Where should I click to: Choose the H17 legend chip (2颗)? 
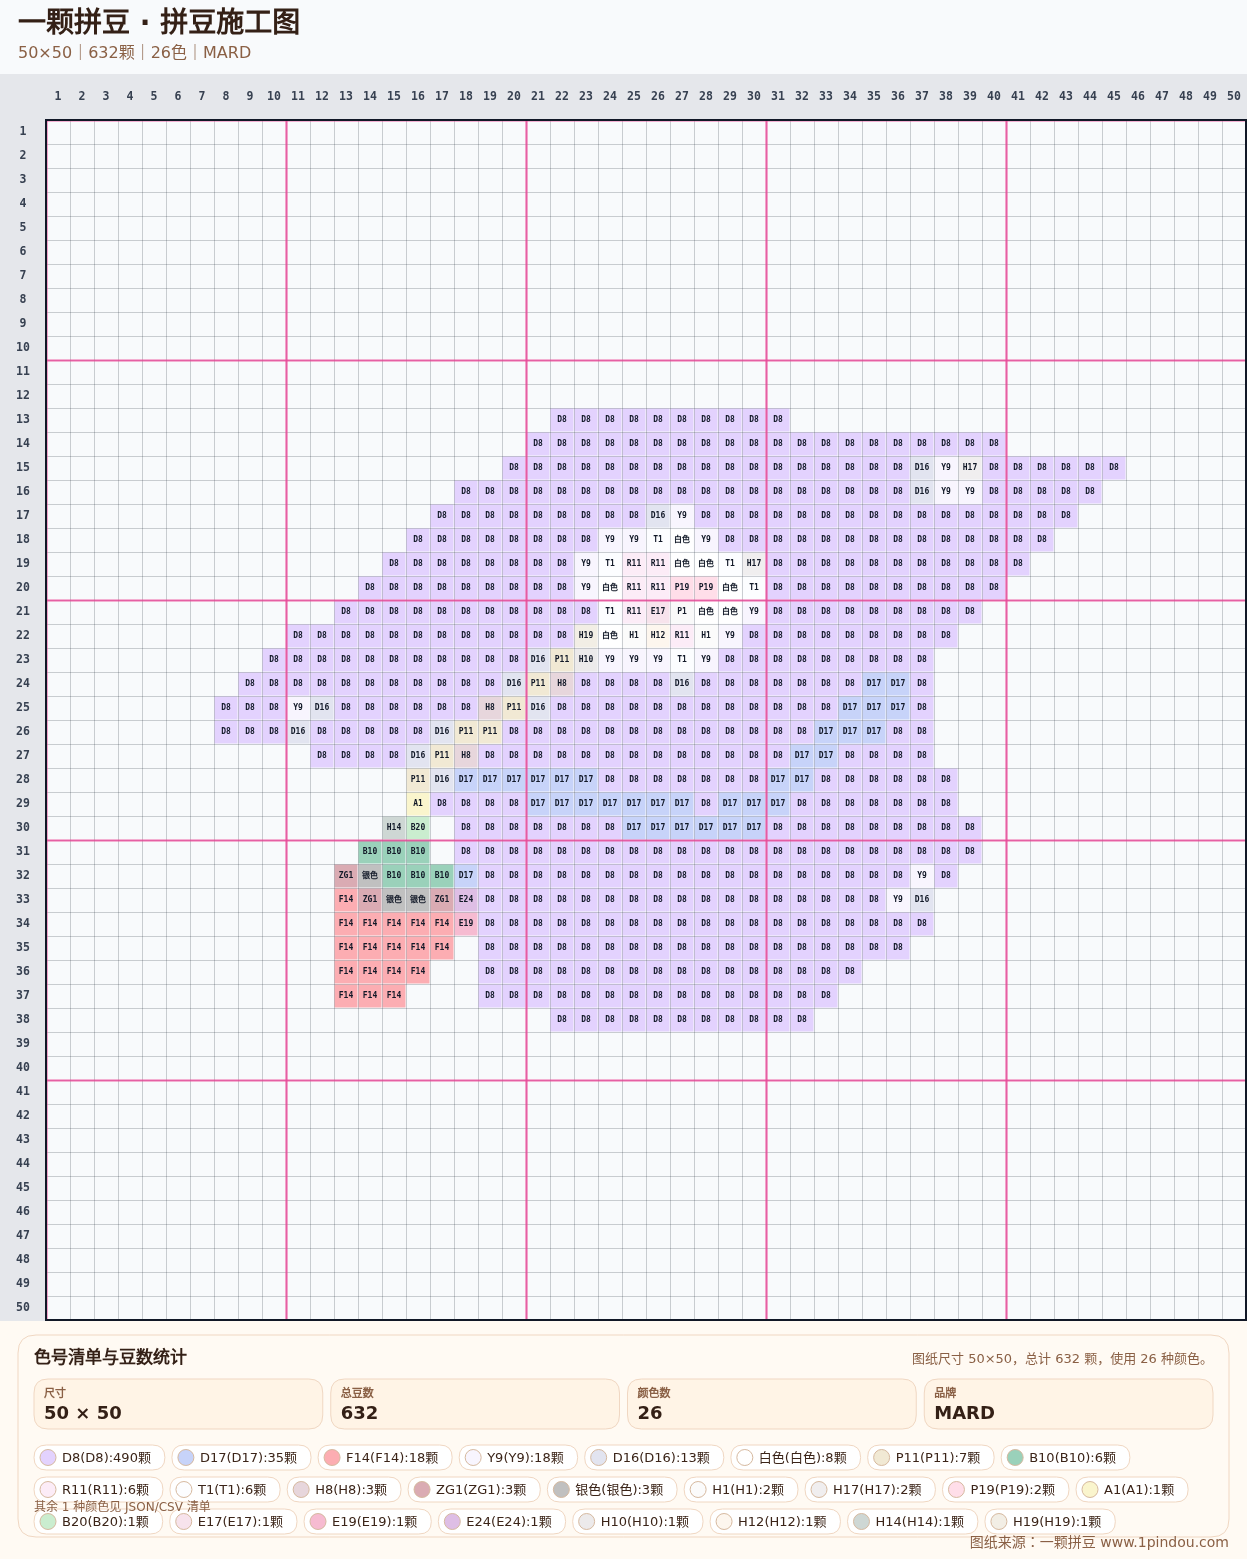coord(870,1490)
